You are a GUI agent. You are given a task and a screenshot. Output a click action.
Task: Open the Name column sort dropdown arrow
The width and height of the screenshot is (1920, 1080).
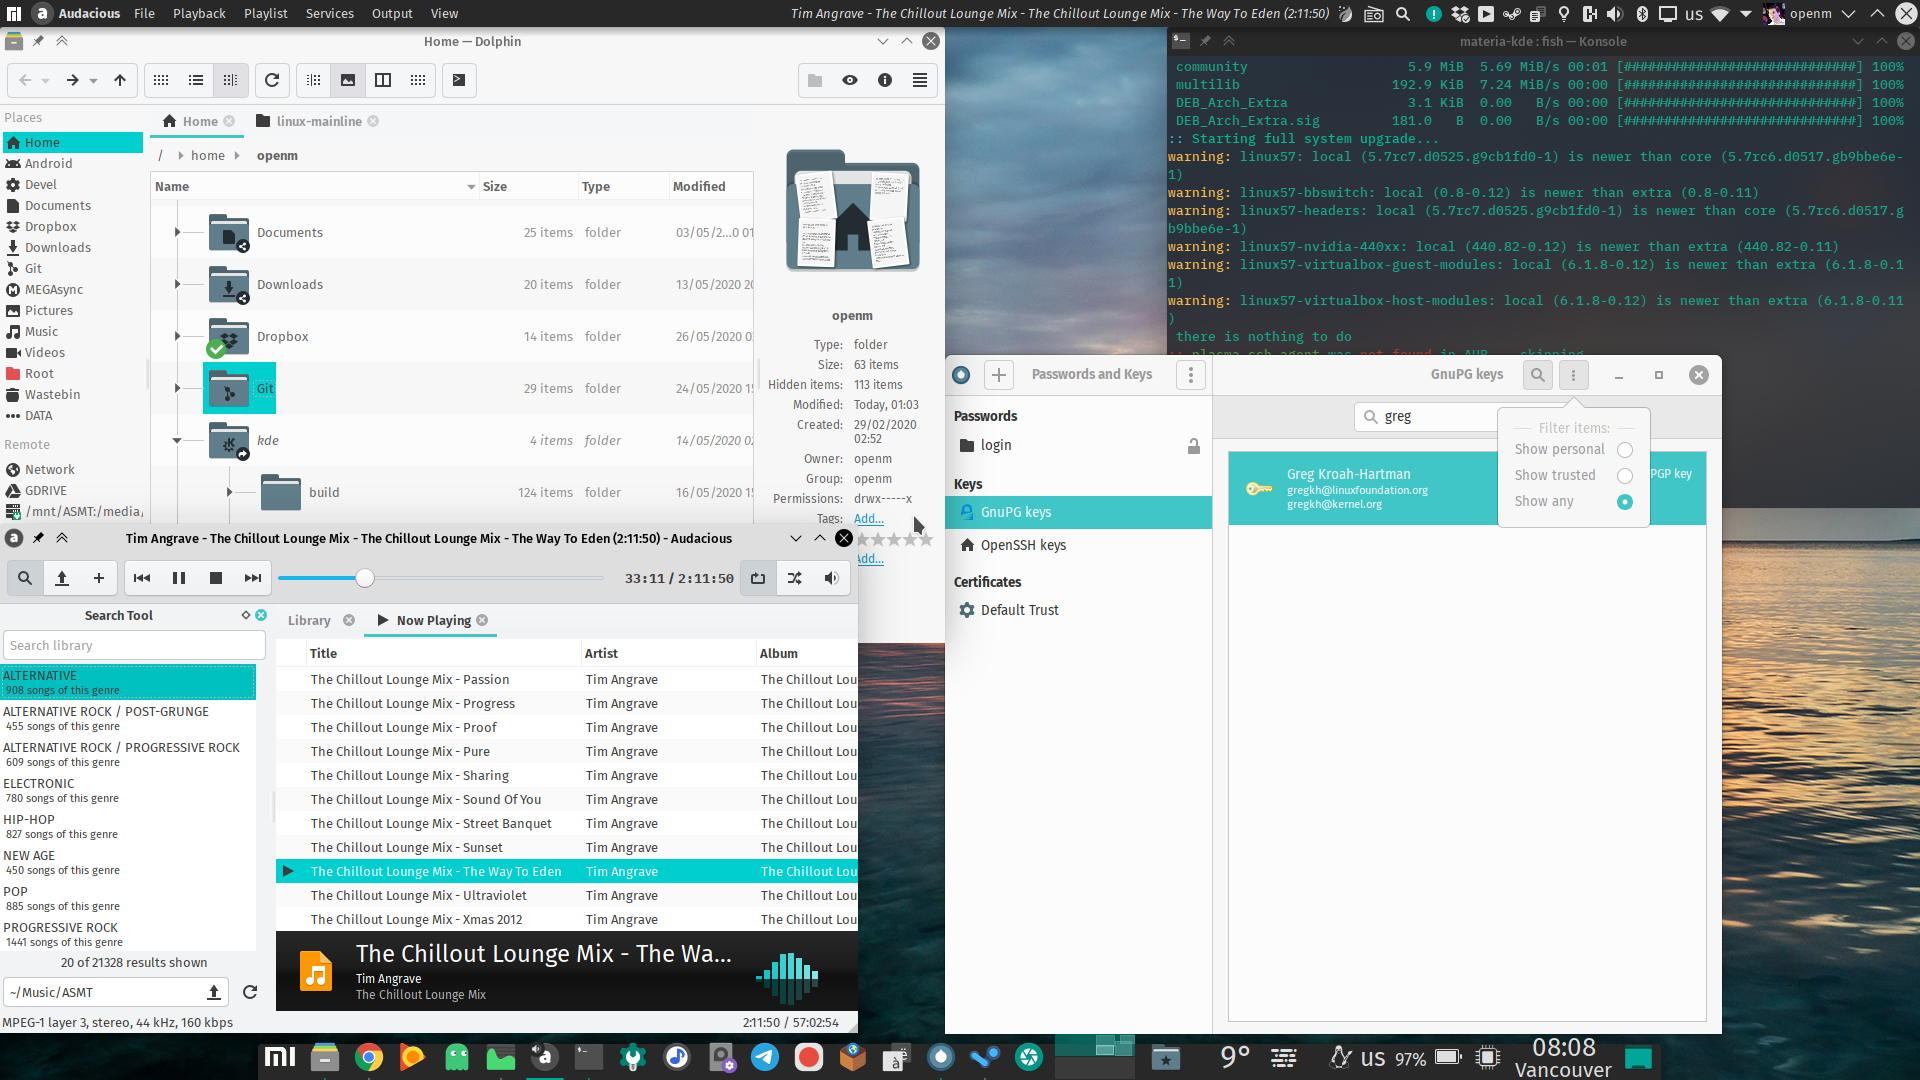471,187
